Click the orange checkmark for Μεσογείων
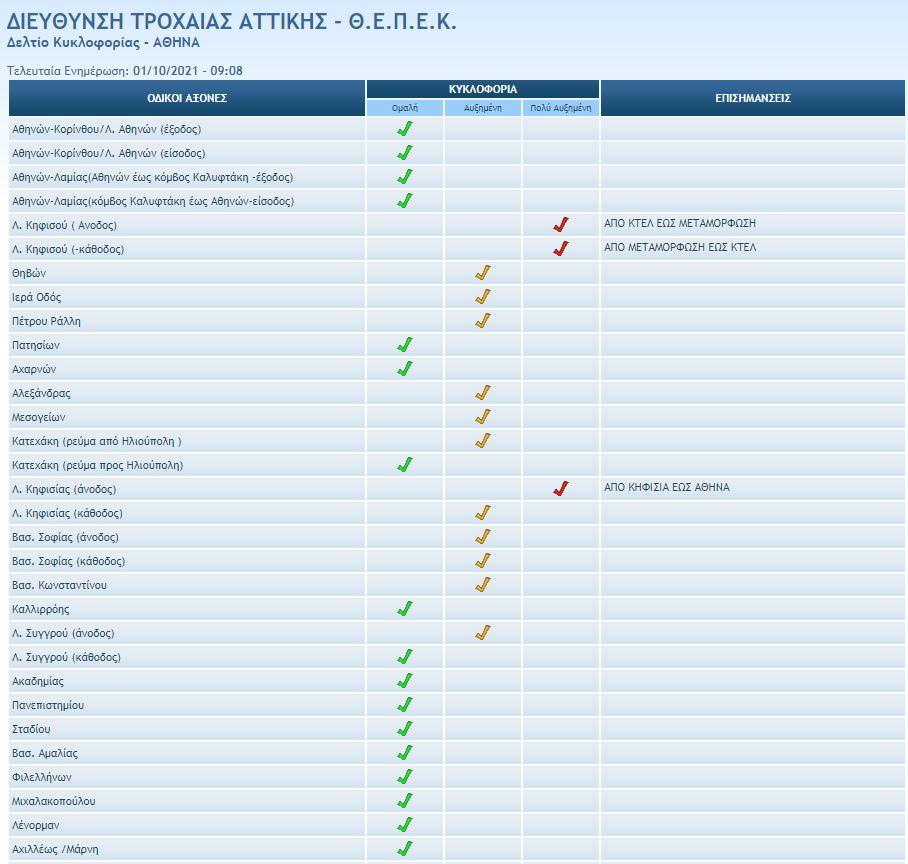Viewport: 908px width, 864px height. [483, 417]
